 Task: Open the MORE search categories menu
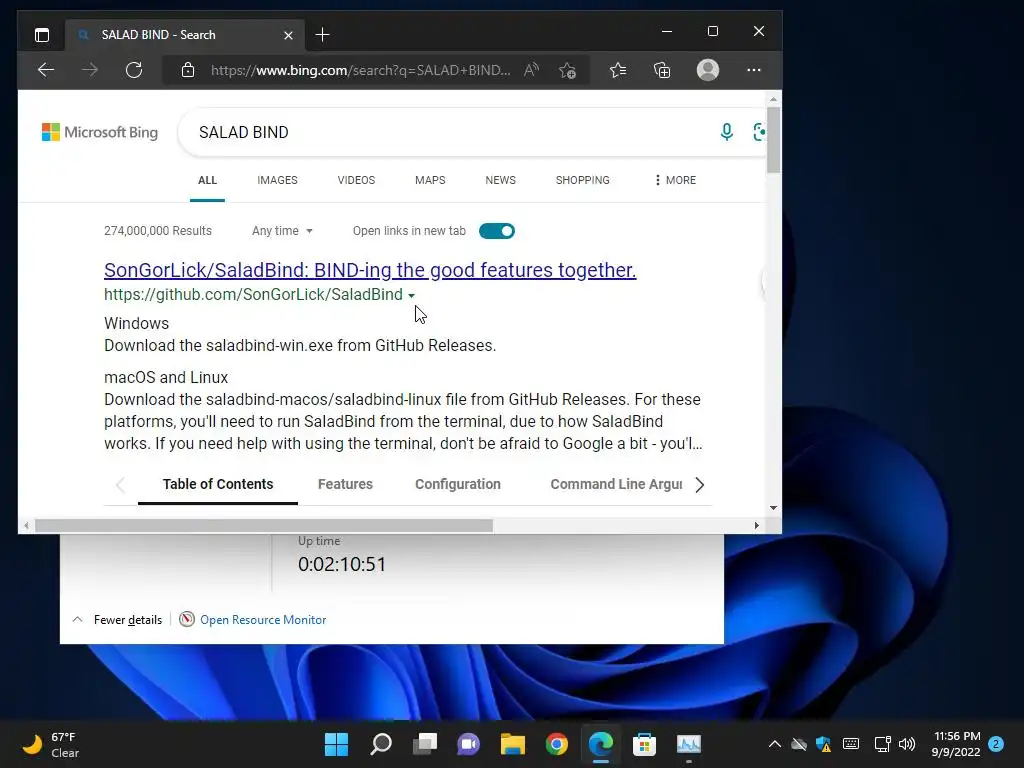tap(675, 180)
